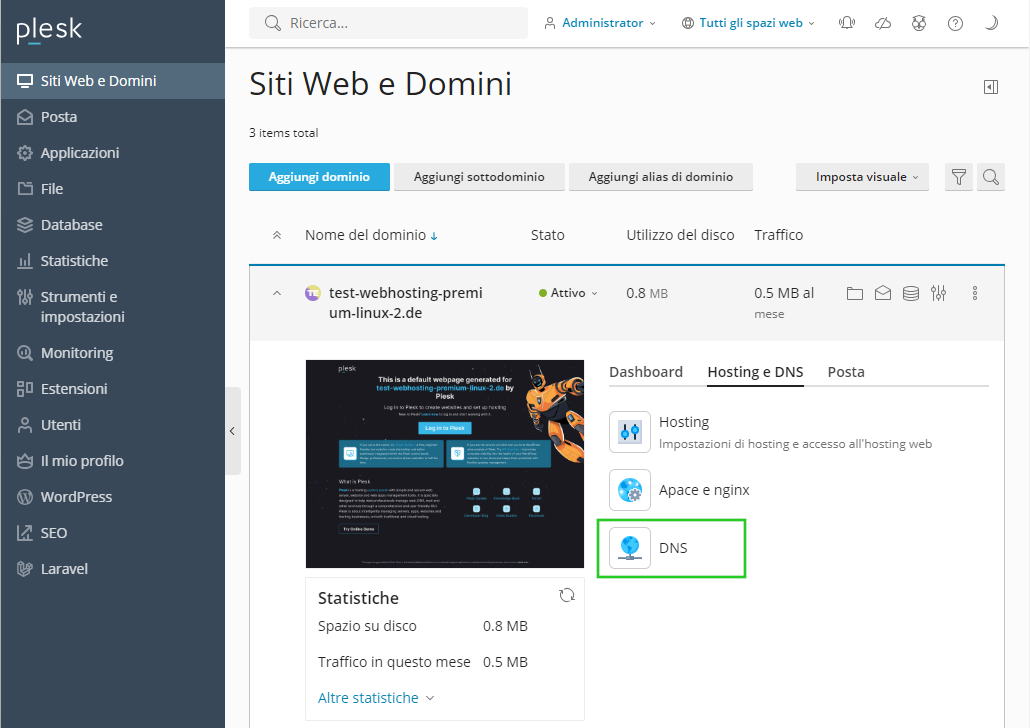Click the Ricerca search field
1030x728 pixels.
(388, 23)
